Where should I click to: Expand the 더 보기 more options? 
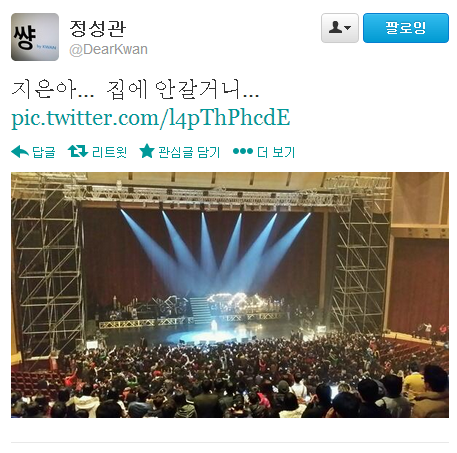pos(276,152)
